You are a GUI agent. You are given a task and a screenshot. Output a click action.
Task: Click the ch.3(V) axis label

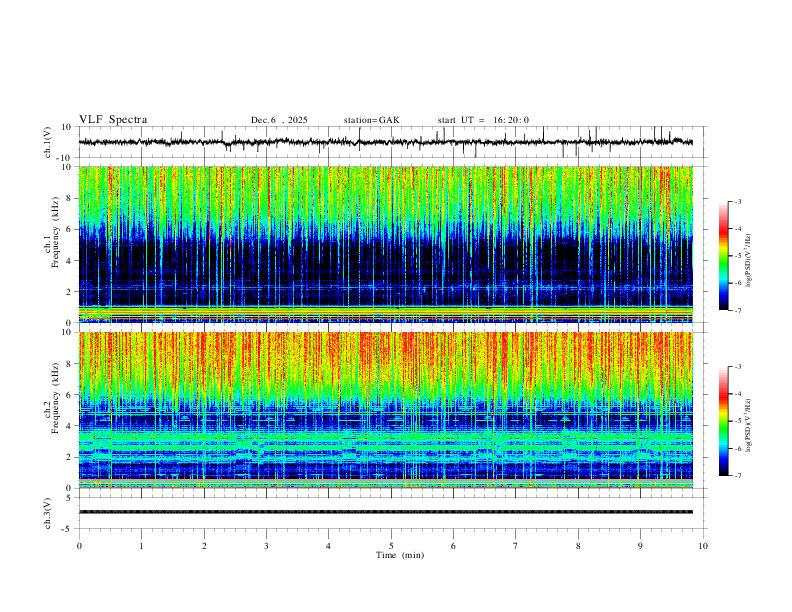pyautogui.click(x=48, y=514)
